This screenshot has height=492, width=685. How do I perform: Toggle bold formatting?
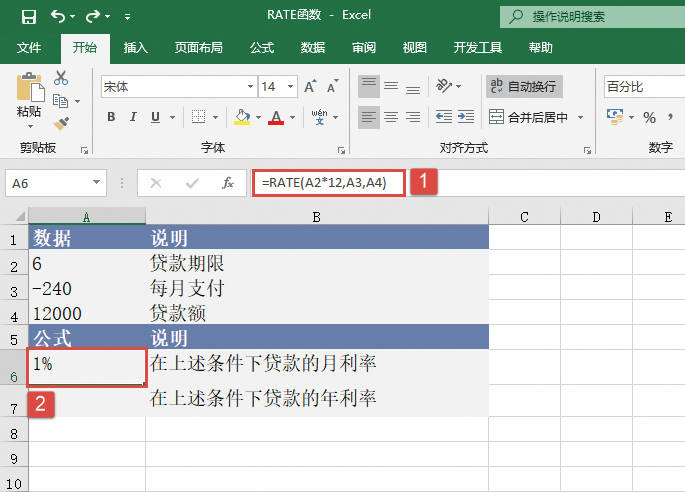(111, 117)
